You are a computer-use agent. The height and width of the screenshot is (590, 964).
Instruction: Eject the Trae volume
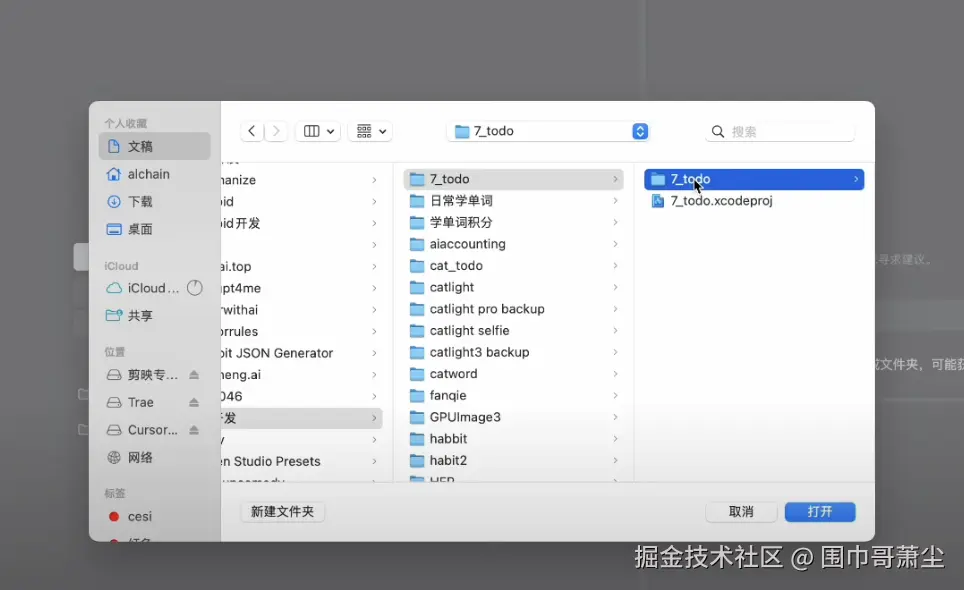194,402
